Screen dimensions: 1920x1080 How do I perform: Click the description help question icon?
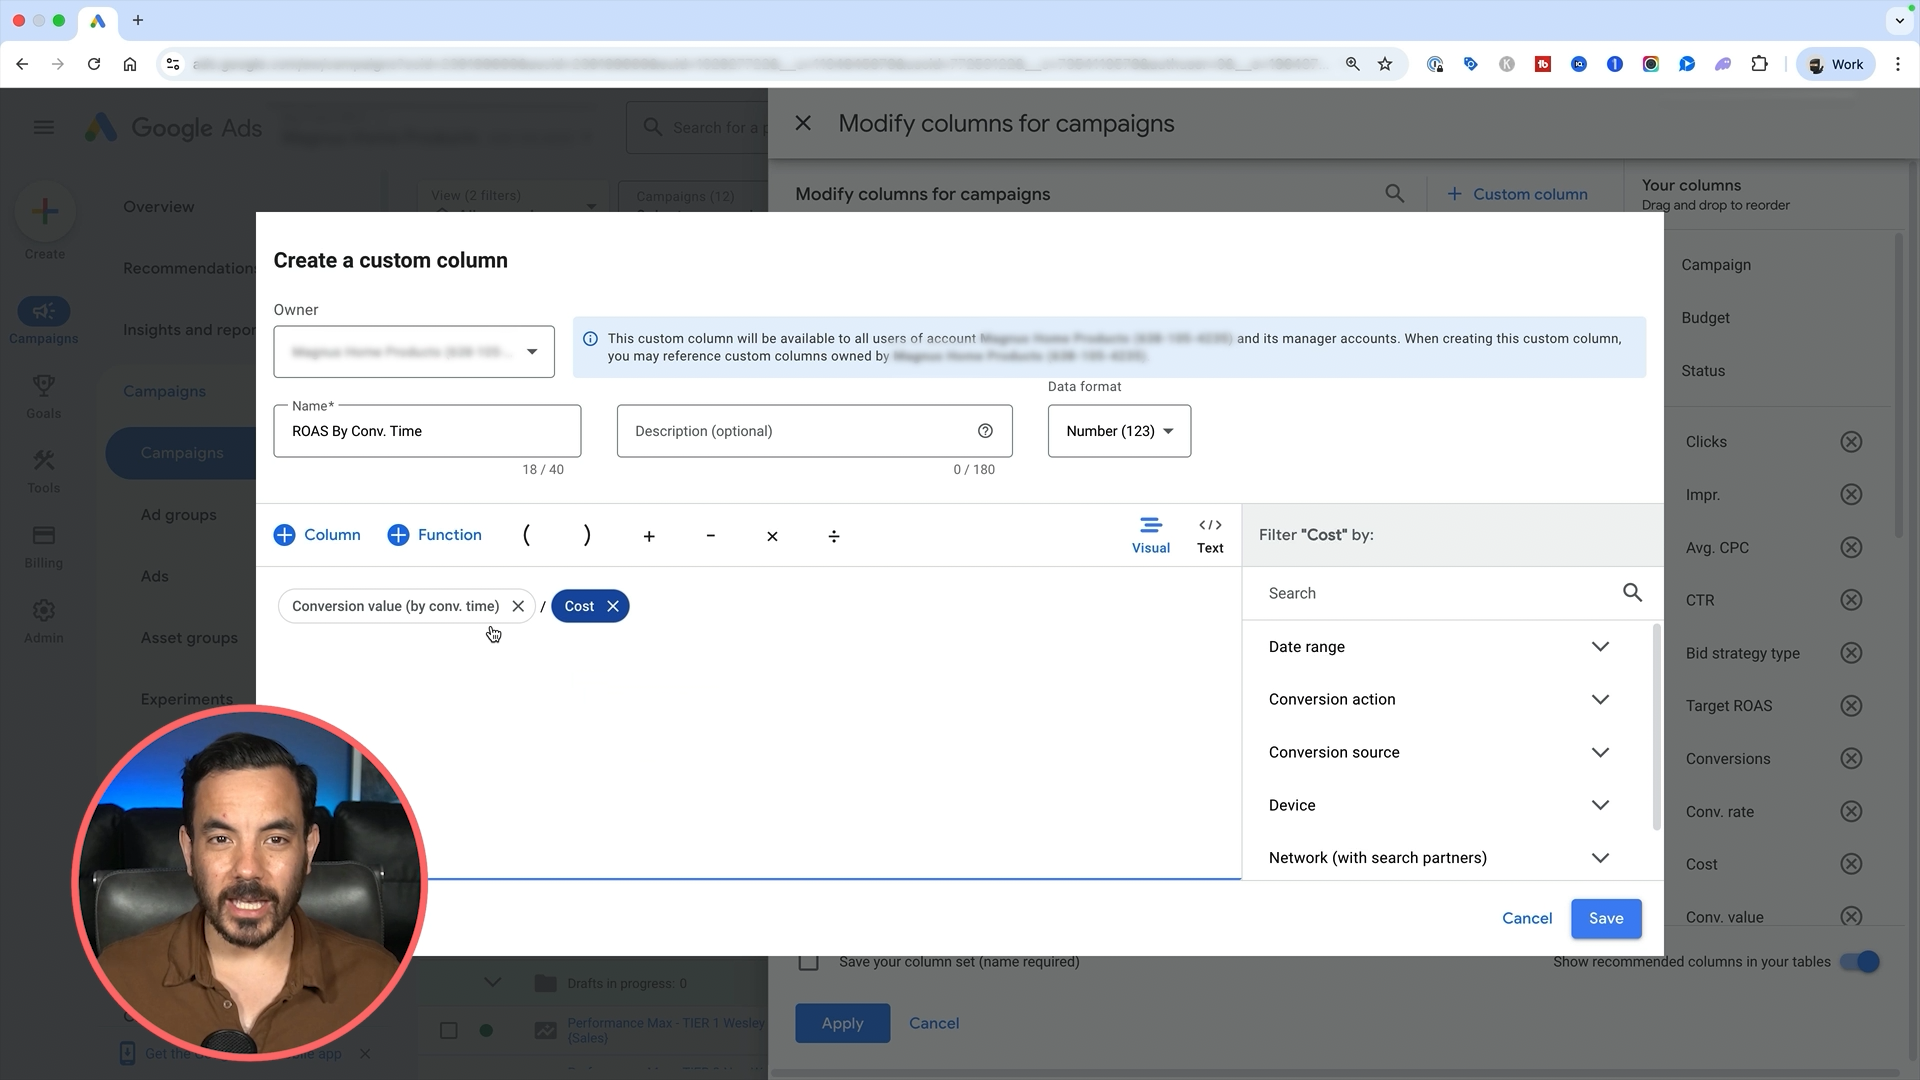click(x=985, y=431)
